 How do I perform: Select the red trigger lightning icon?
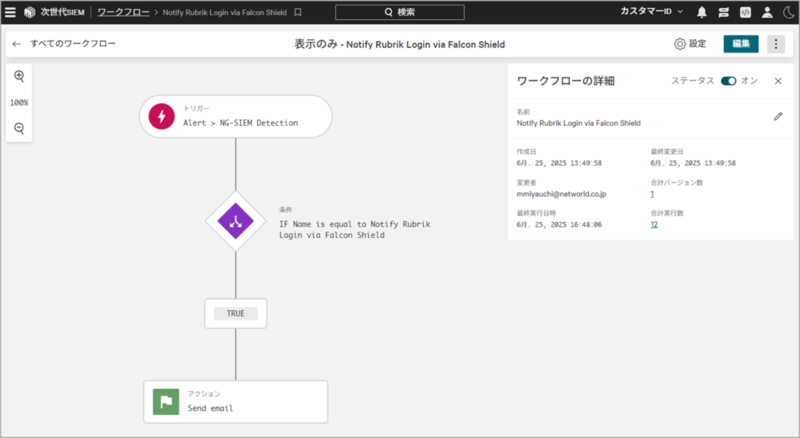(162, 116)
